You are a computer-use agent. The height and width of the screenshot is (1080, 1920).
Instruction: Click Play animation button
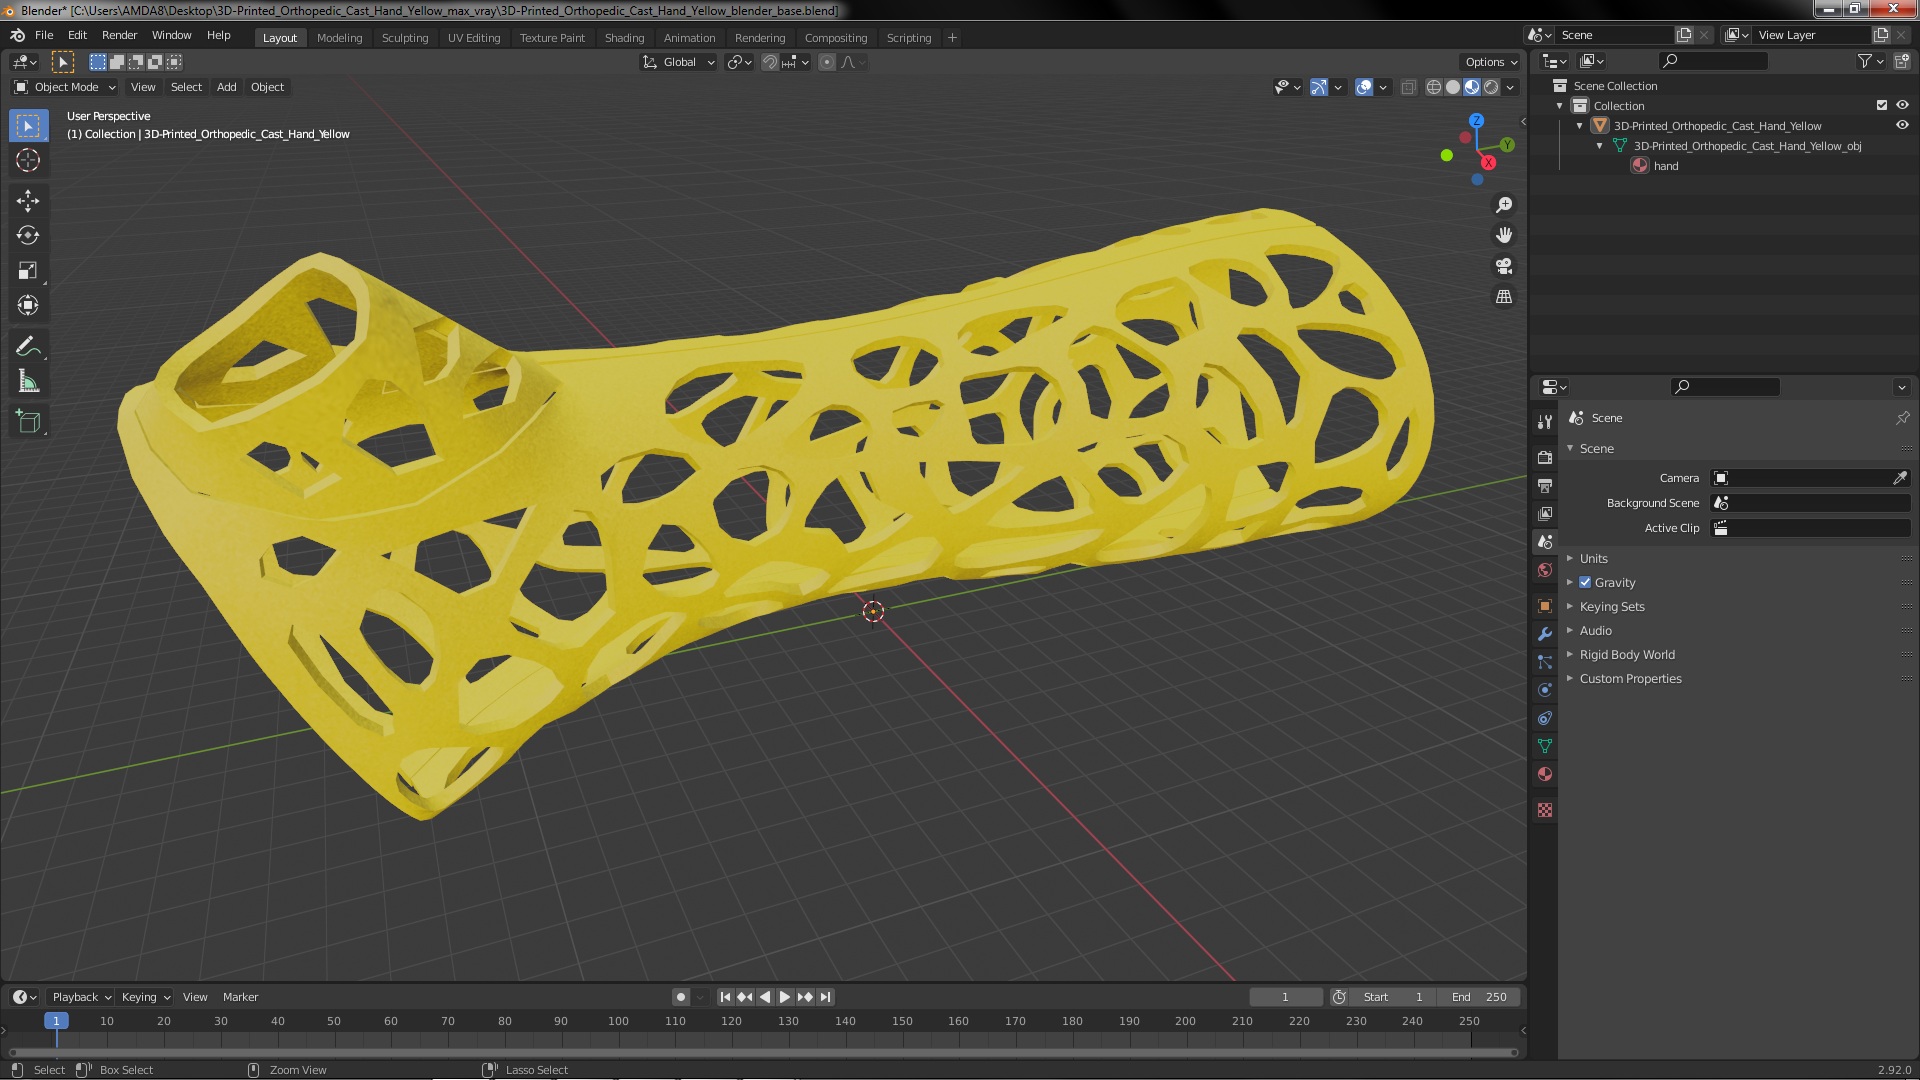[x=785, y=997]
